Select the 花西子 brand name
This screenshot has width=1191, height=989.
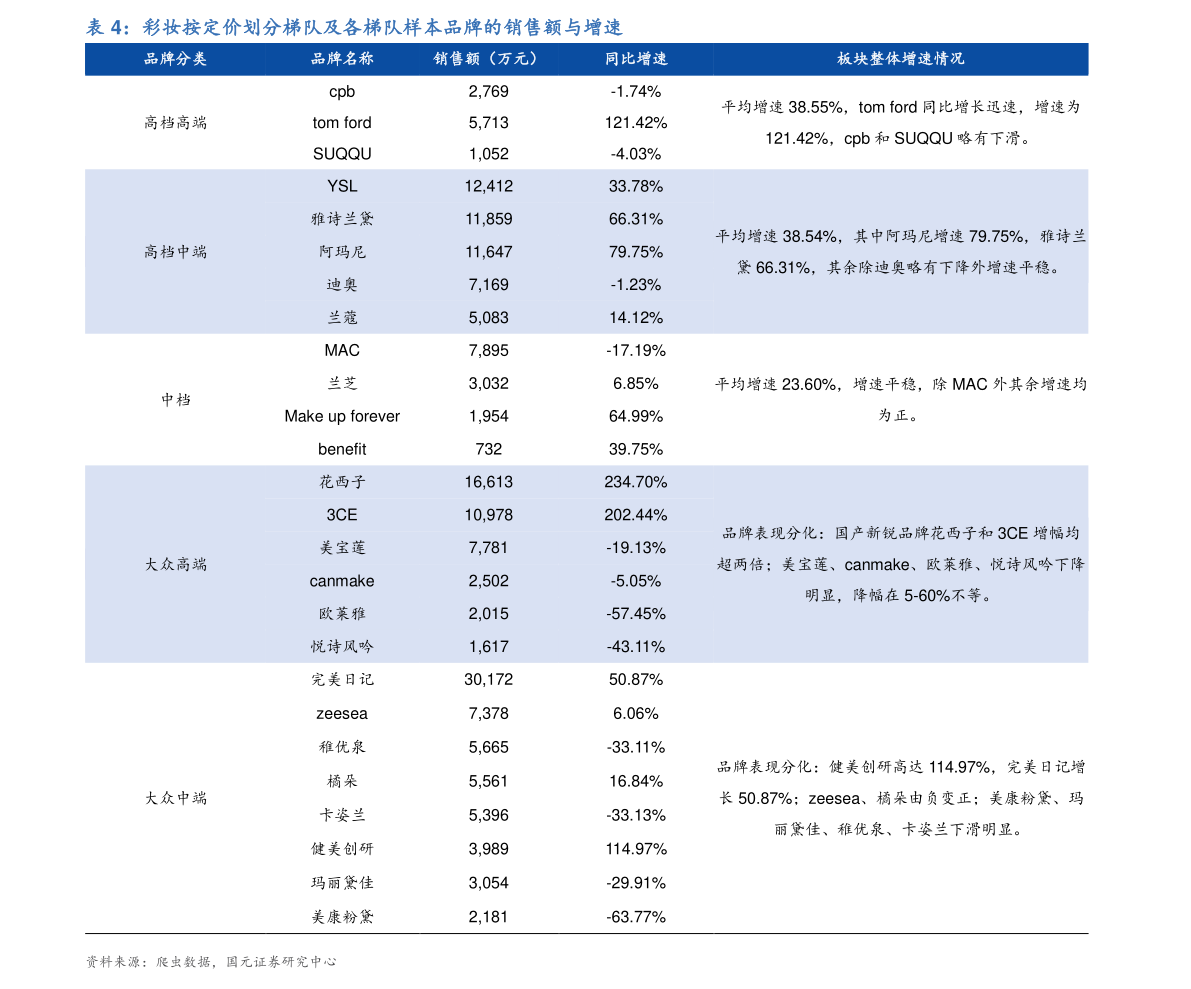tap(342, 482)
